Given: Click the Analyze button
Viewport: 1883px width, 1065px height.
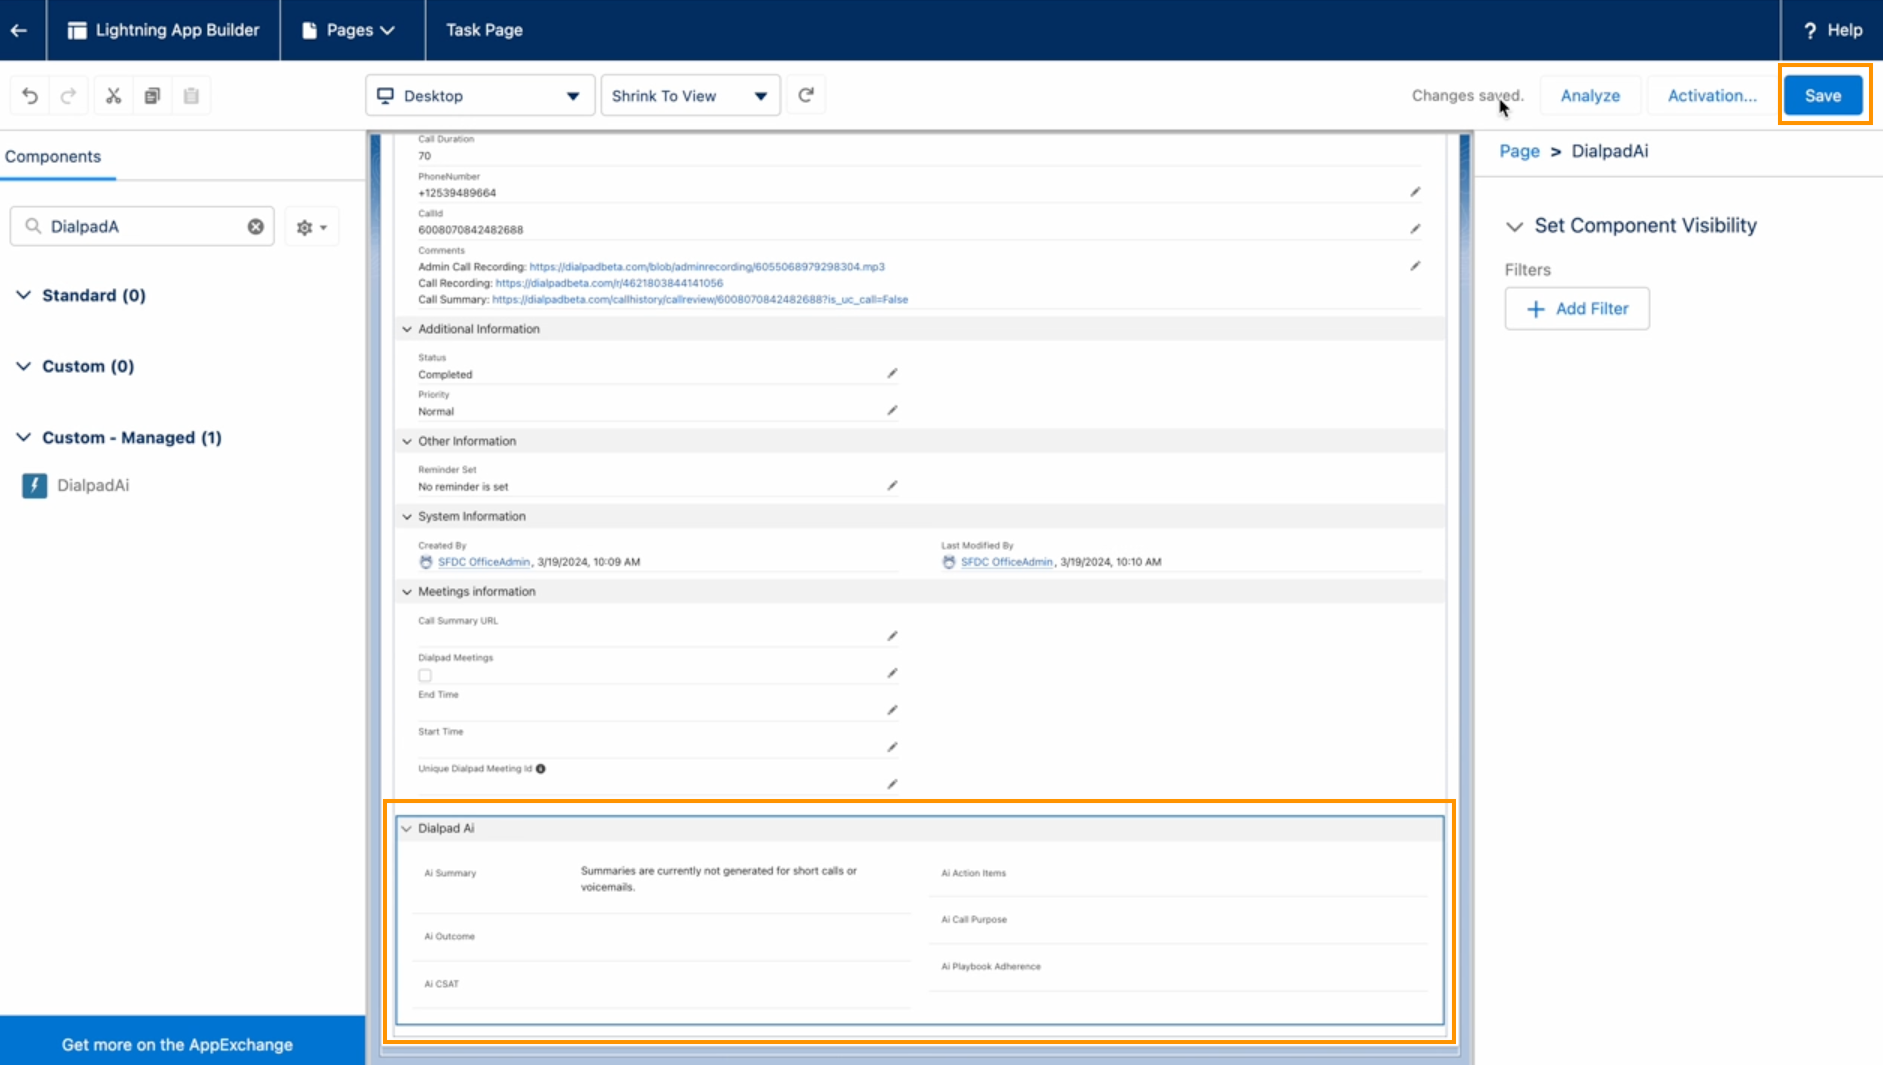Looking at the screenshot, I should 1590,96.
